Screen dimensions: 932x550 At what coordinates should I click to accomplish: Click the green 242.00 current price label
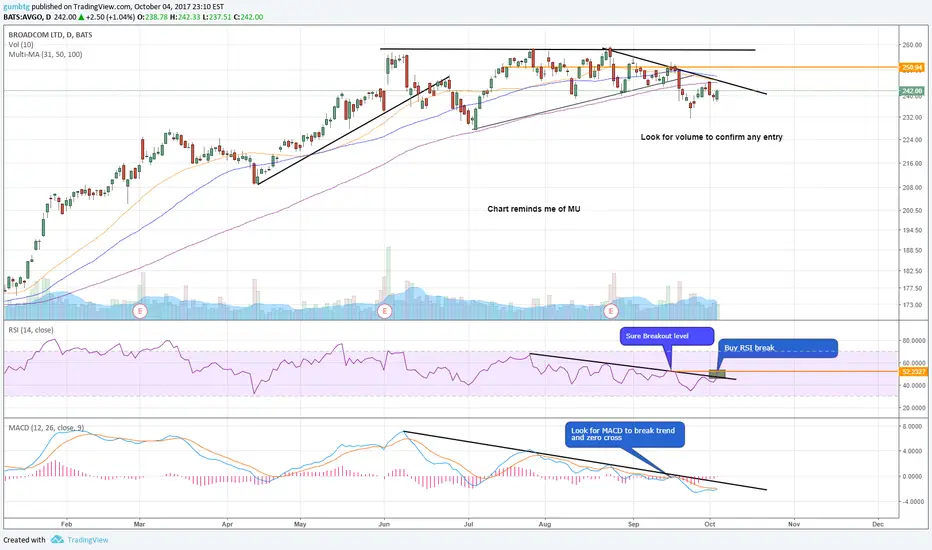(912, 91)
